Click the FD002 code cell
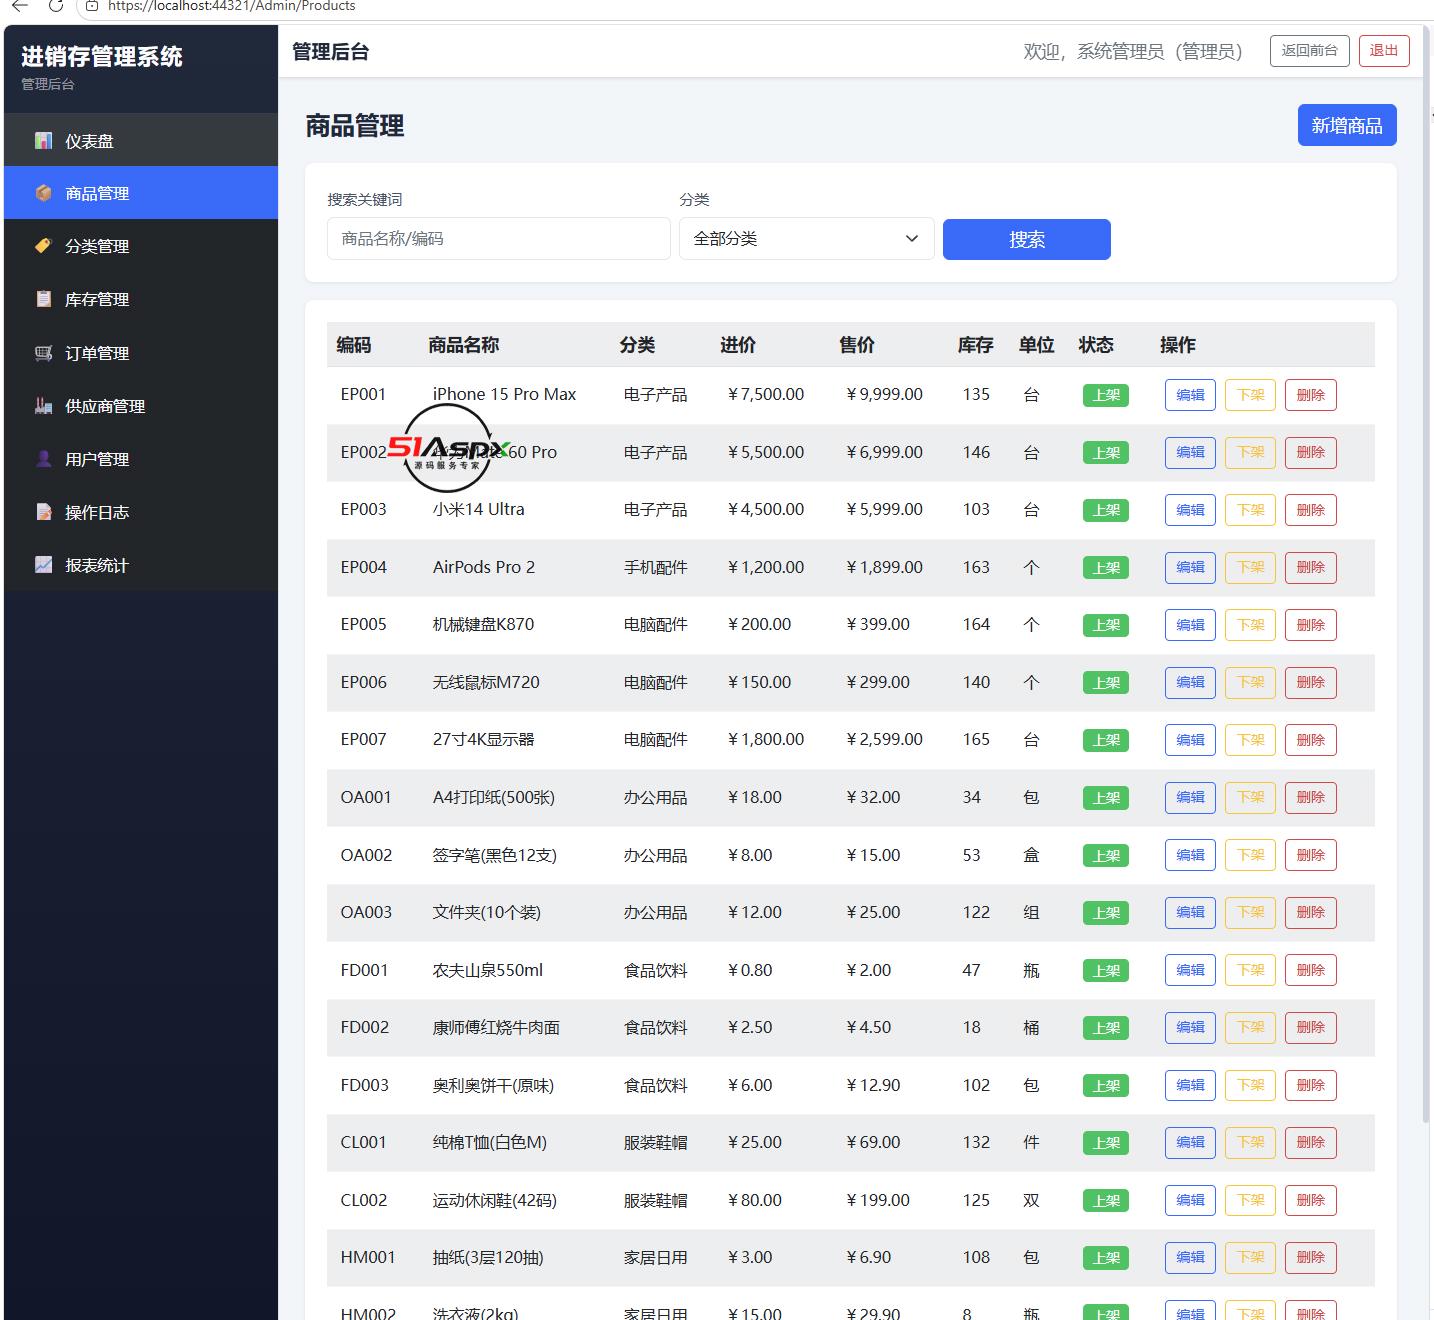 pyautogui.click(x=364, y=1027)
